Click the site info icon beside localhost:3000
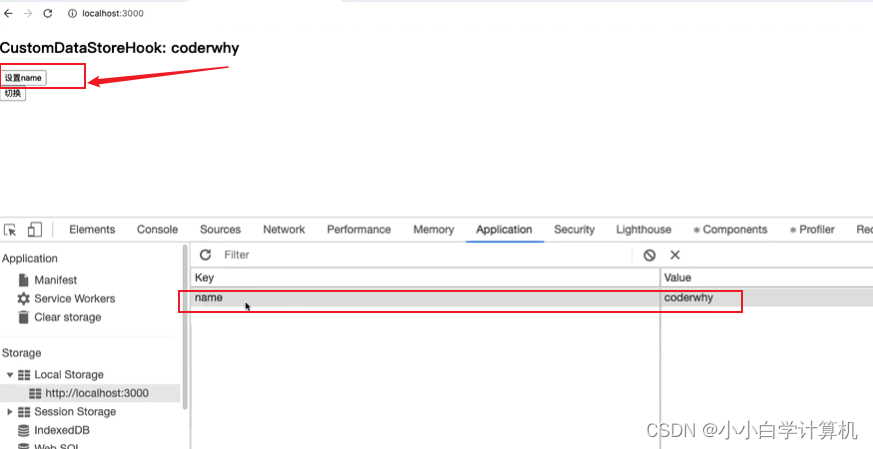 72,13
